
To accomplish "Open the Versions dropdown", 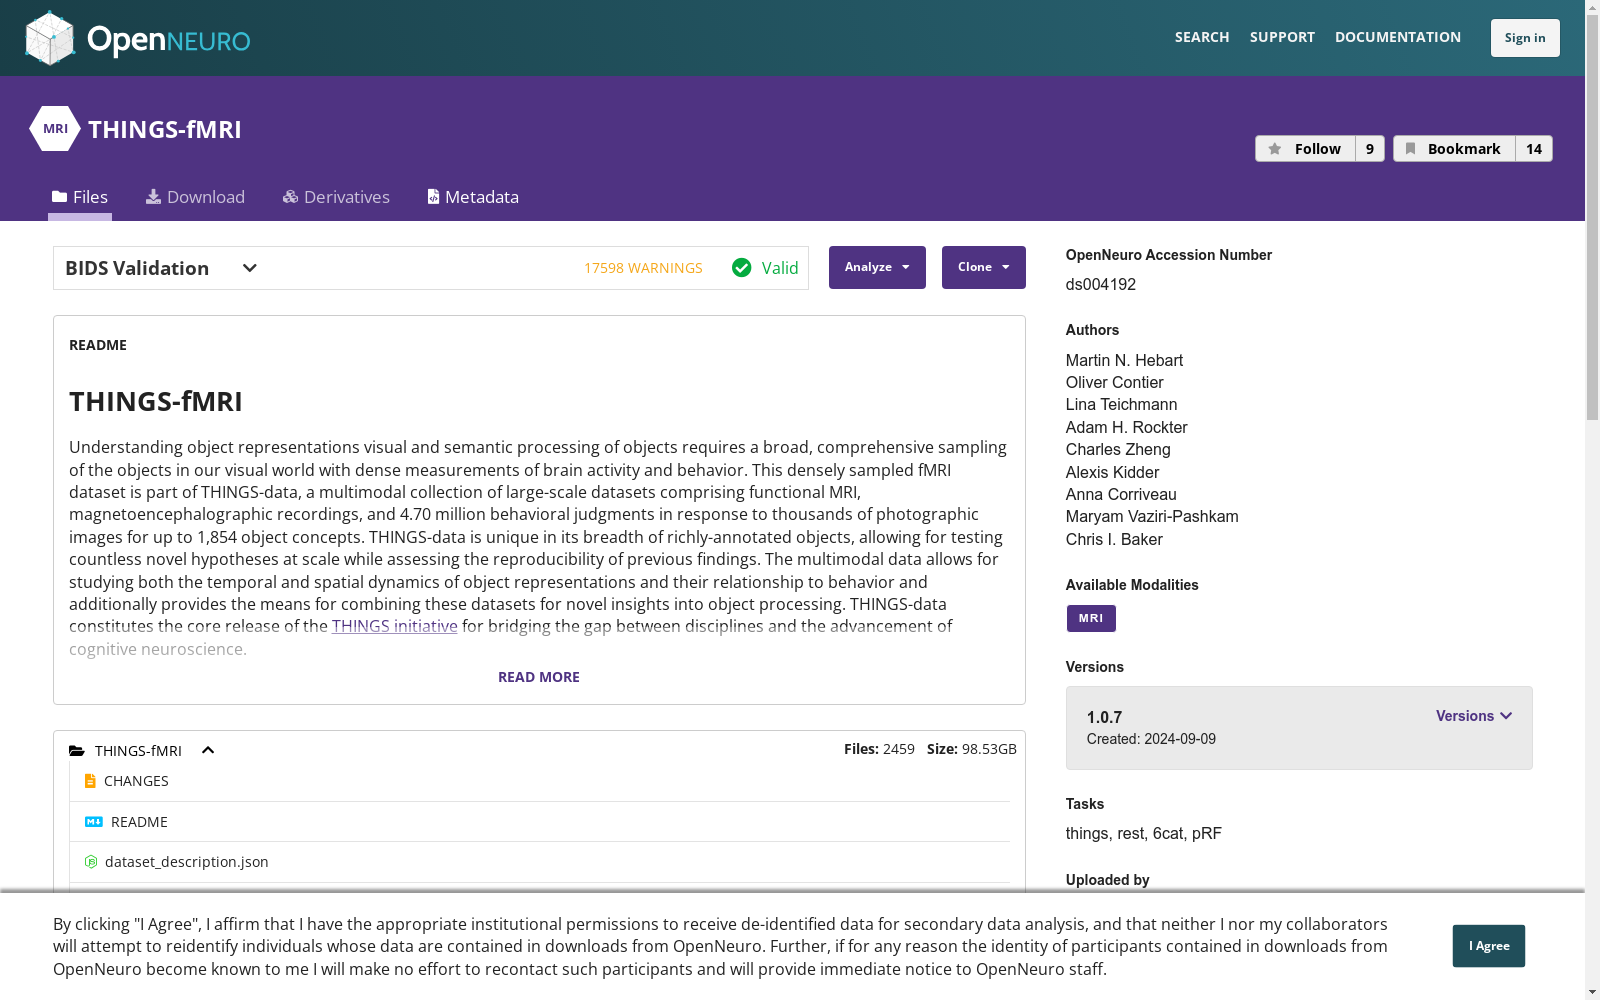I will (x=1474, y=716).
